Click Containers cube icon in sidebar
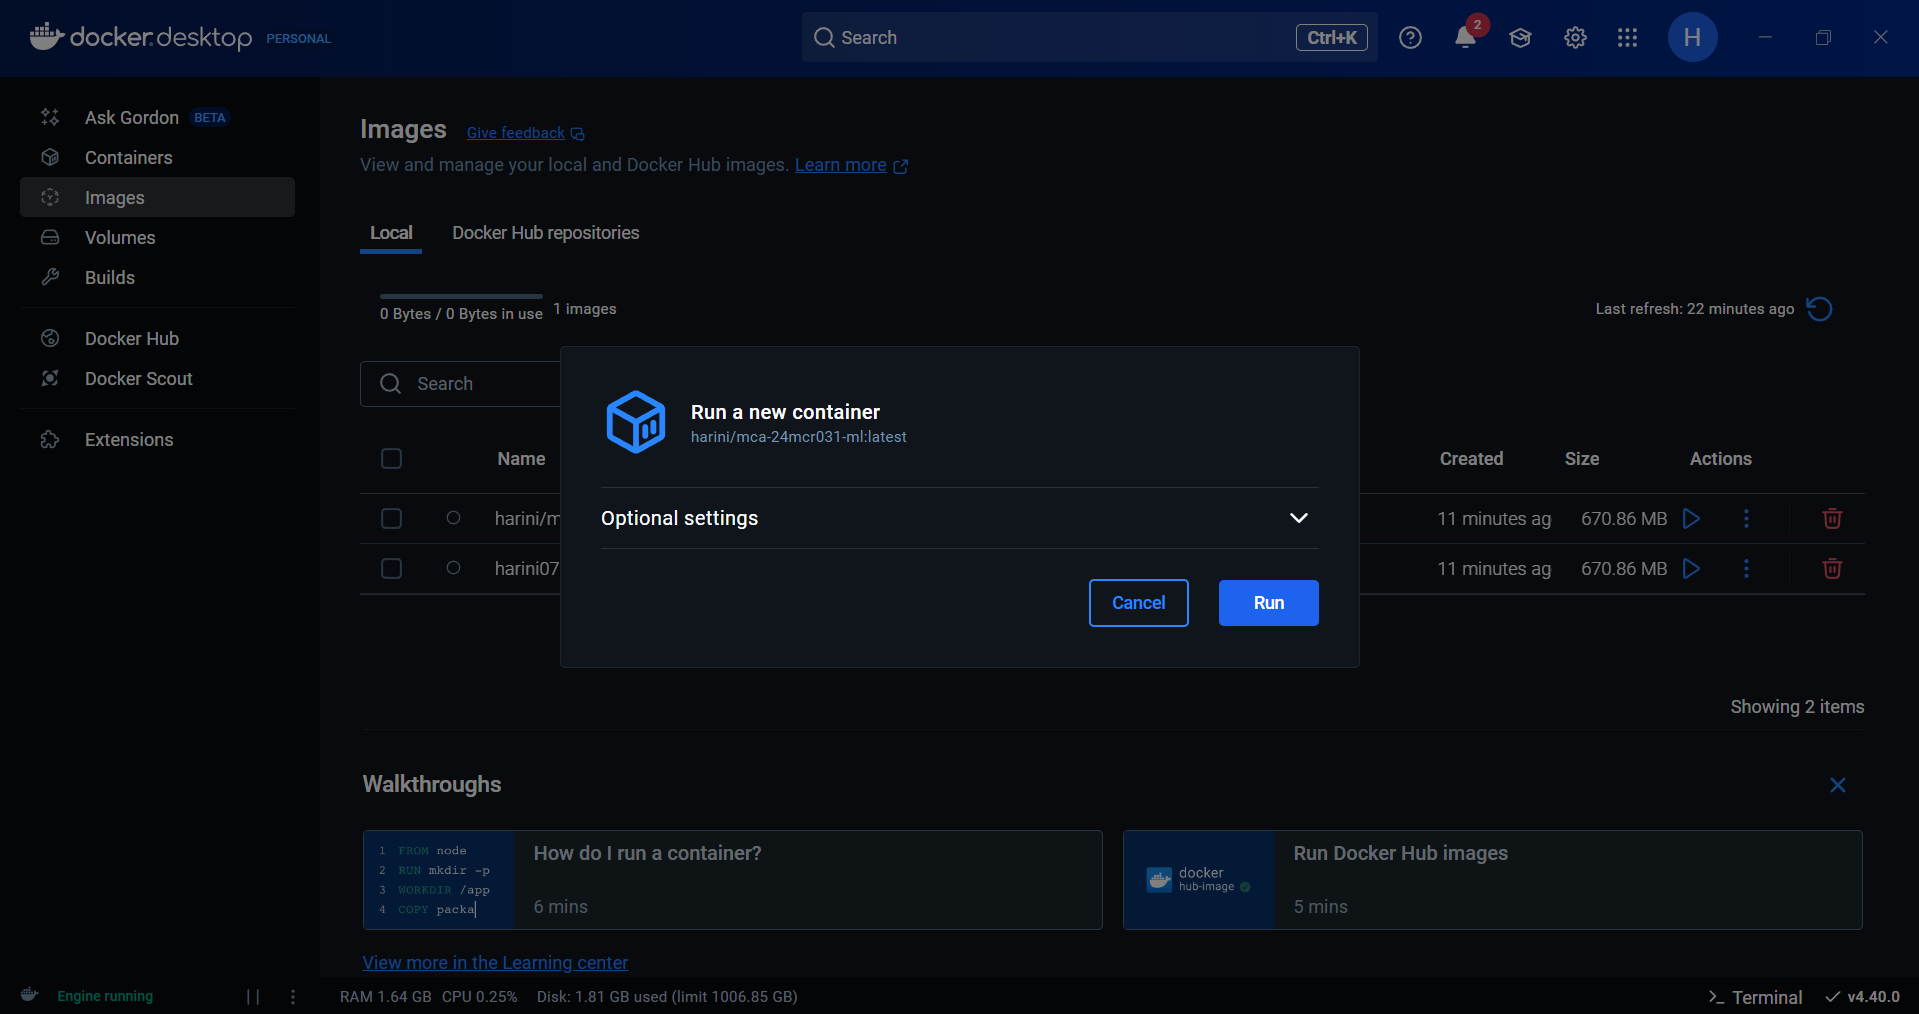This screenshot has height=1014, width=1919. (x=50, y=157)
